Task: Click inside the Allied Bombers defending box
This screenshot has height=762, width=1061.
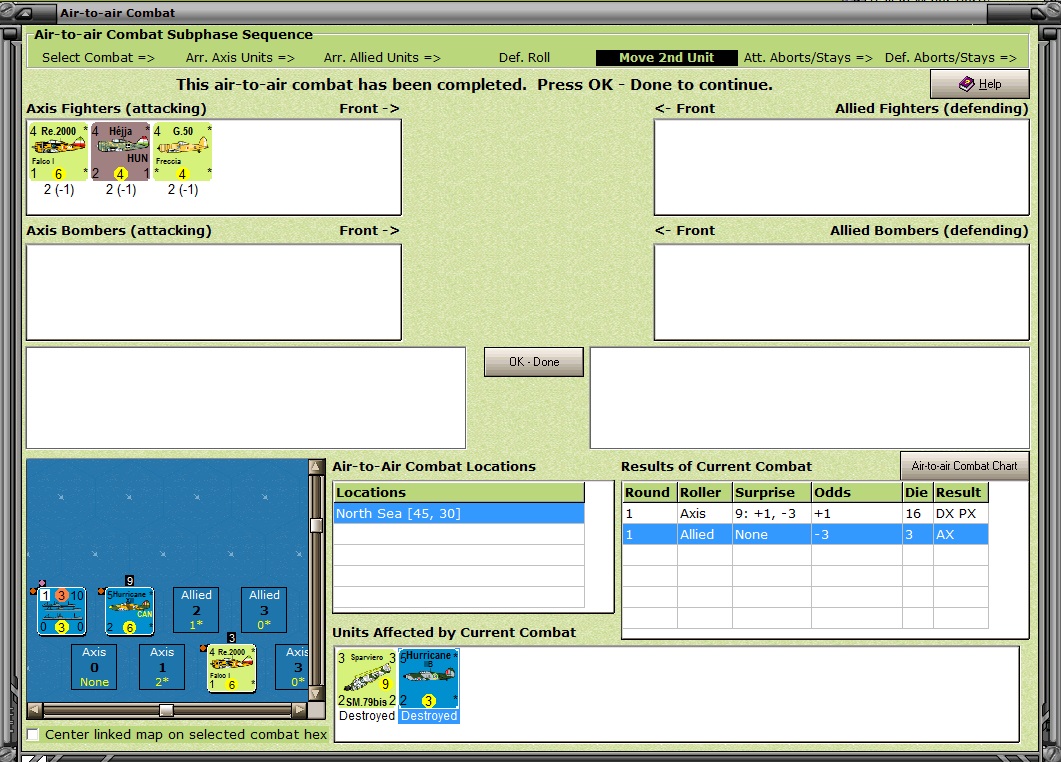Action: [x=842, y=292]
